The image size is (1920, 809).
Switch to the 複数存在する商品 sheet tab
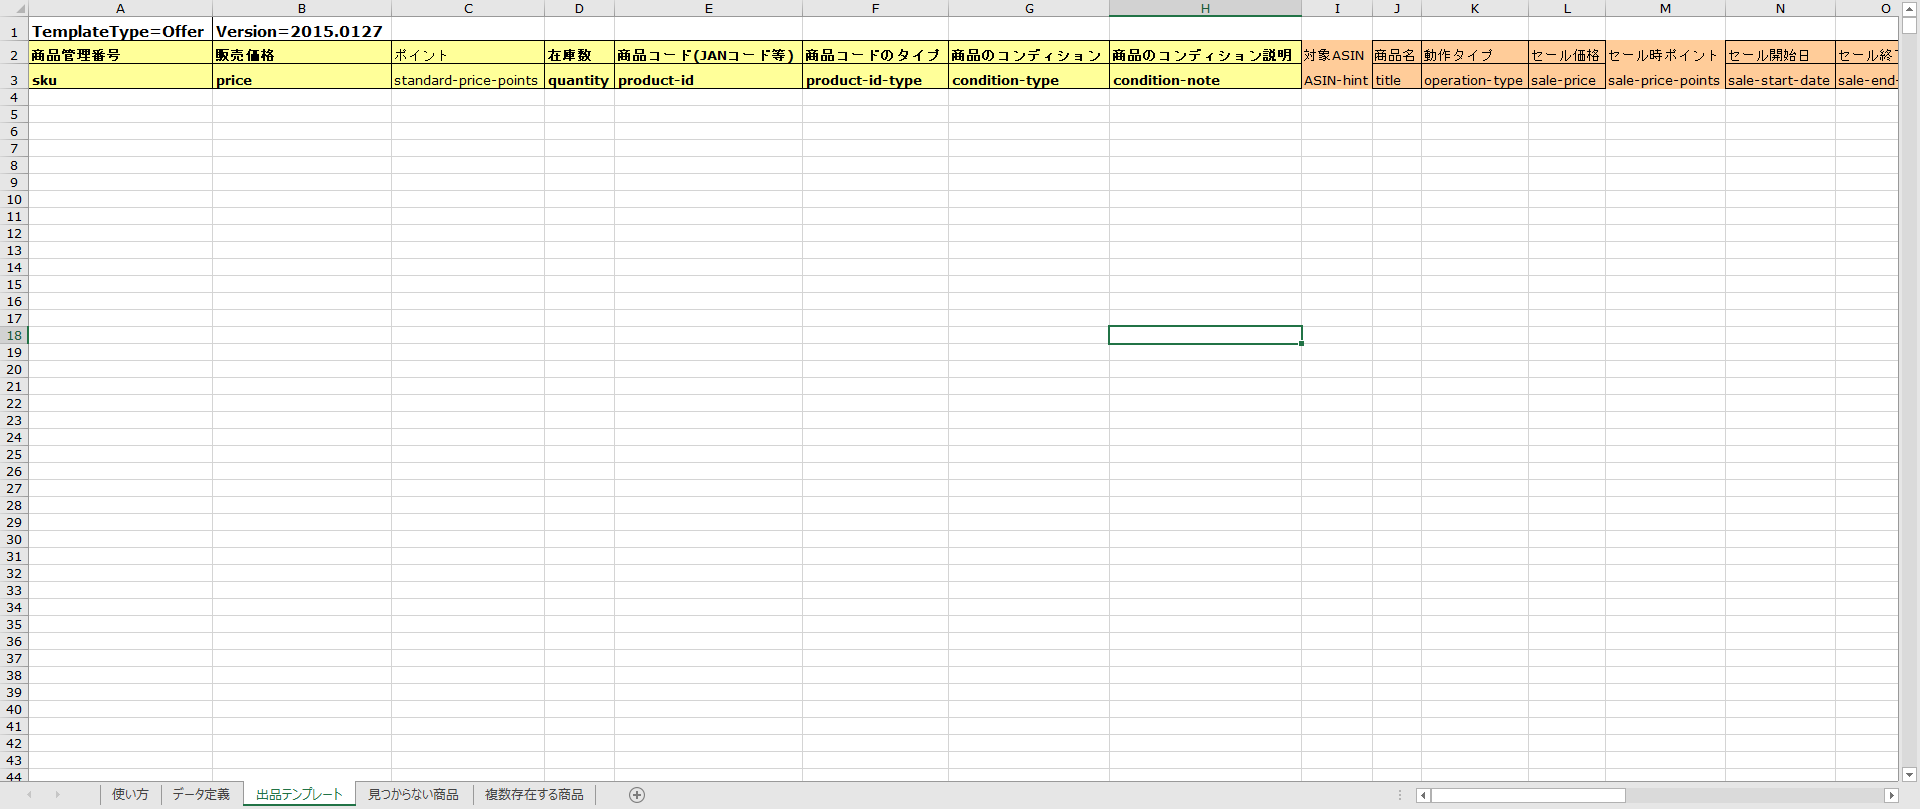[534, 795]
